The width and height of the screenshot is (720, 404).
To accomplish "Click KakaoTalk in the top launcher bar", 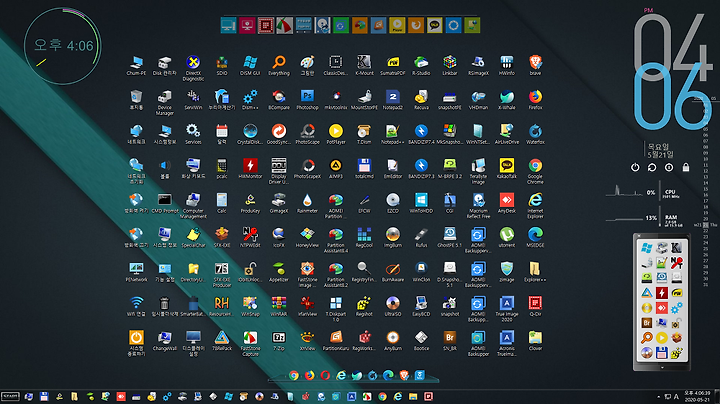I will coord(434,25).
